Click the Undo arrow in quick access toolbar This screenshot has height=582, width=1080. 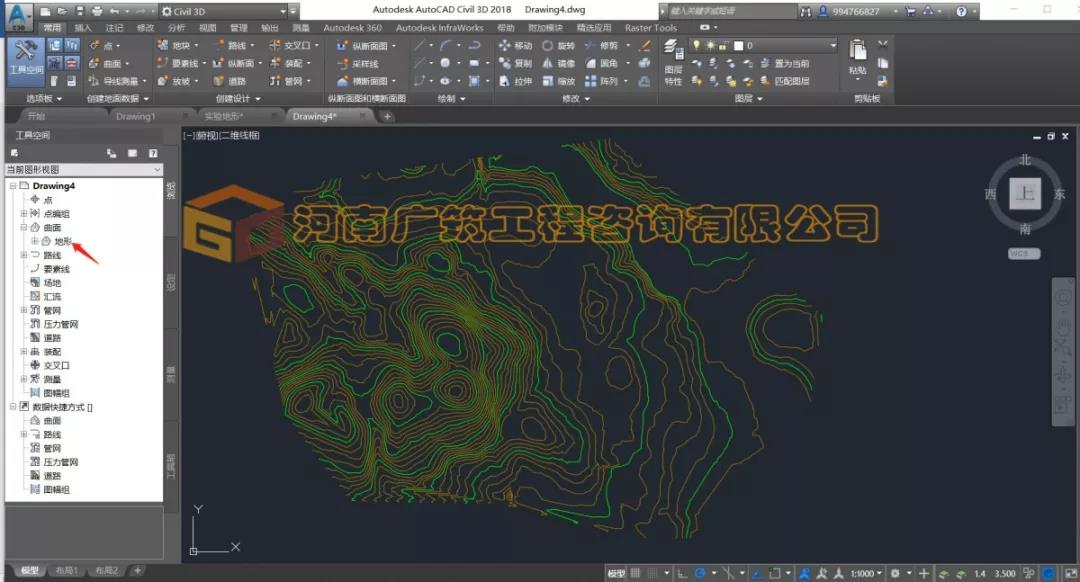(114, 11)
